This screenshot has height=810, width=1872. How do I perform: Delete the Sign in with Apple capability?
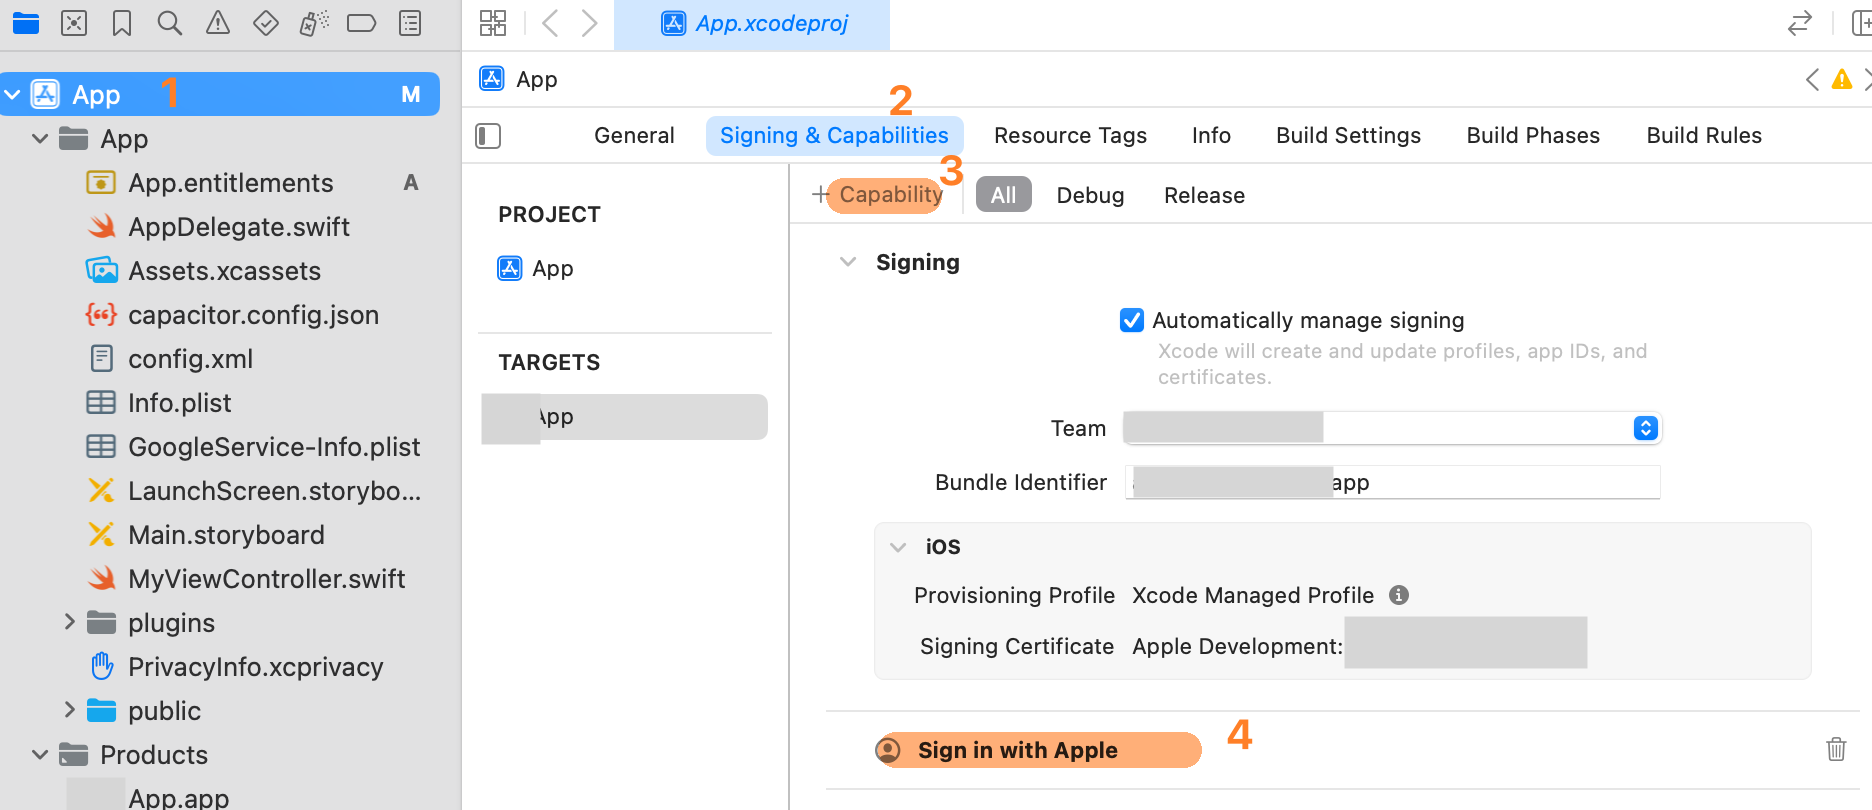1836,749
